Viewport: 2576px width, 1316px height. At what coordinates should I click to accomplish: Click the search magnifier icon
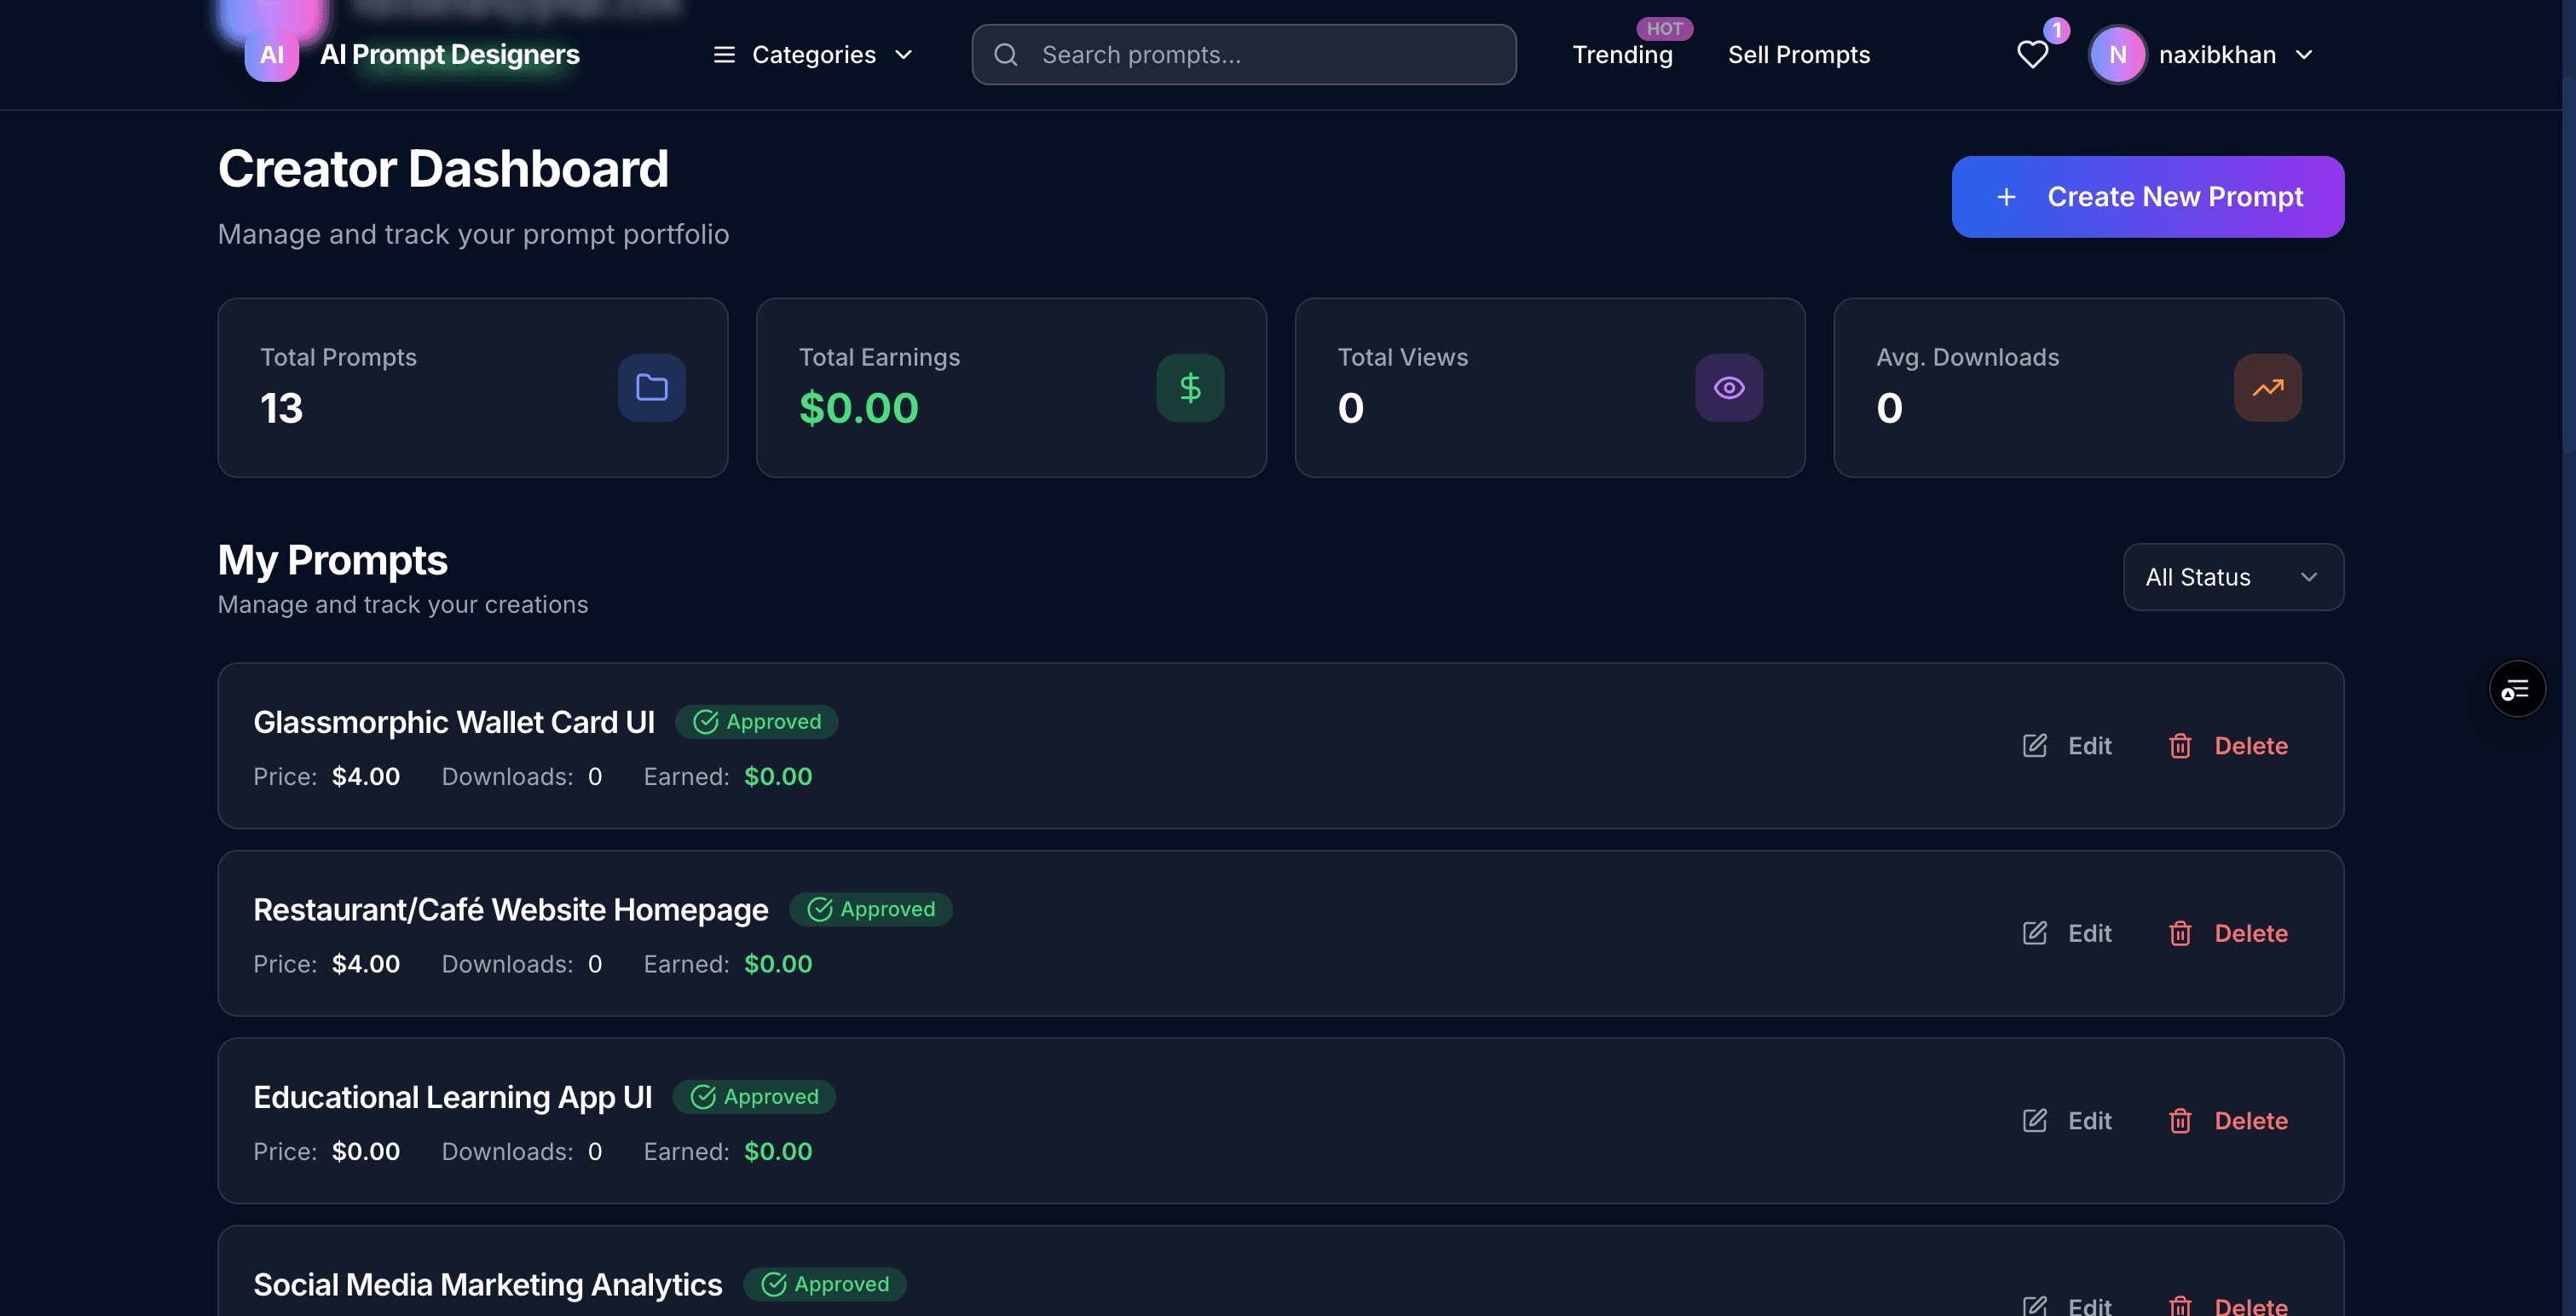[x=1006, y=55]
